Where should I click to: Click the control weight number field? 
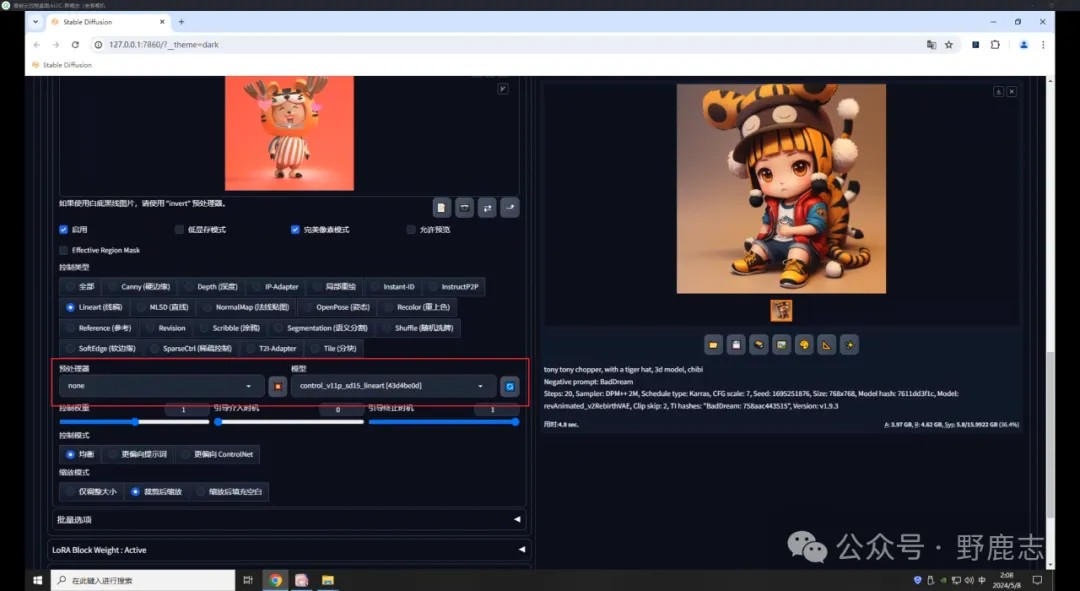point(186,409)
